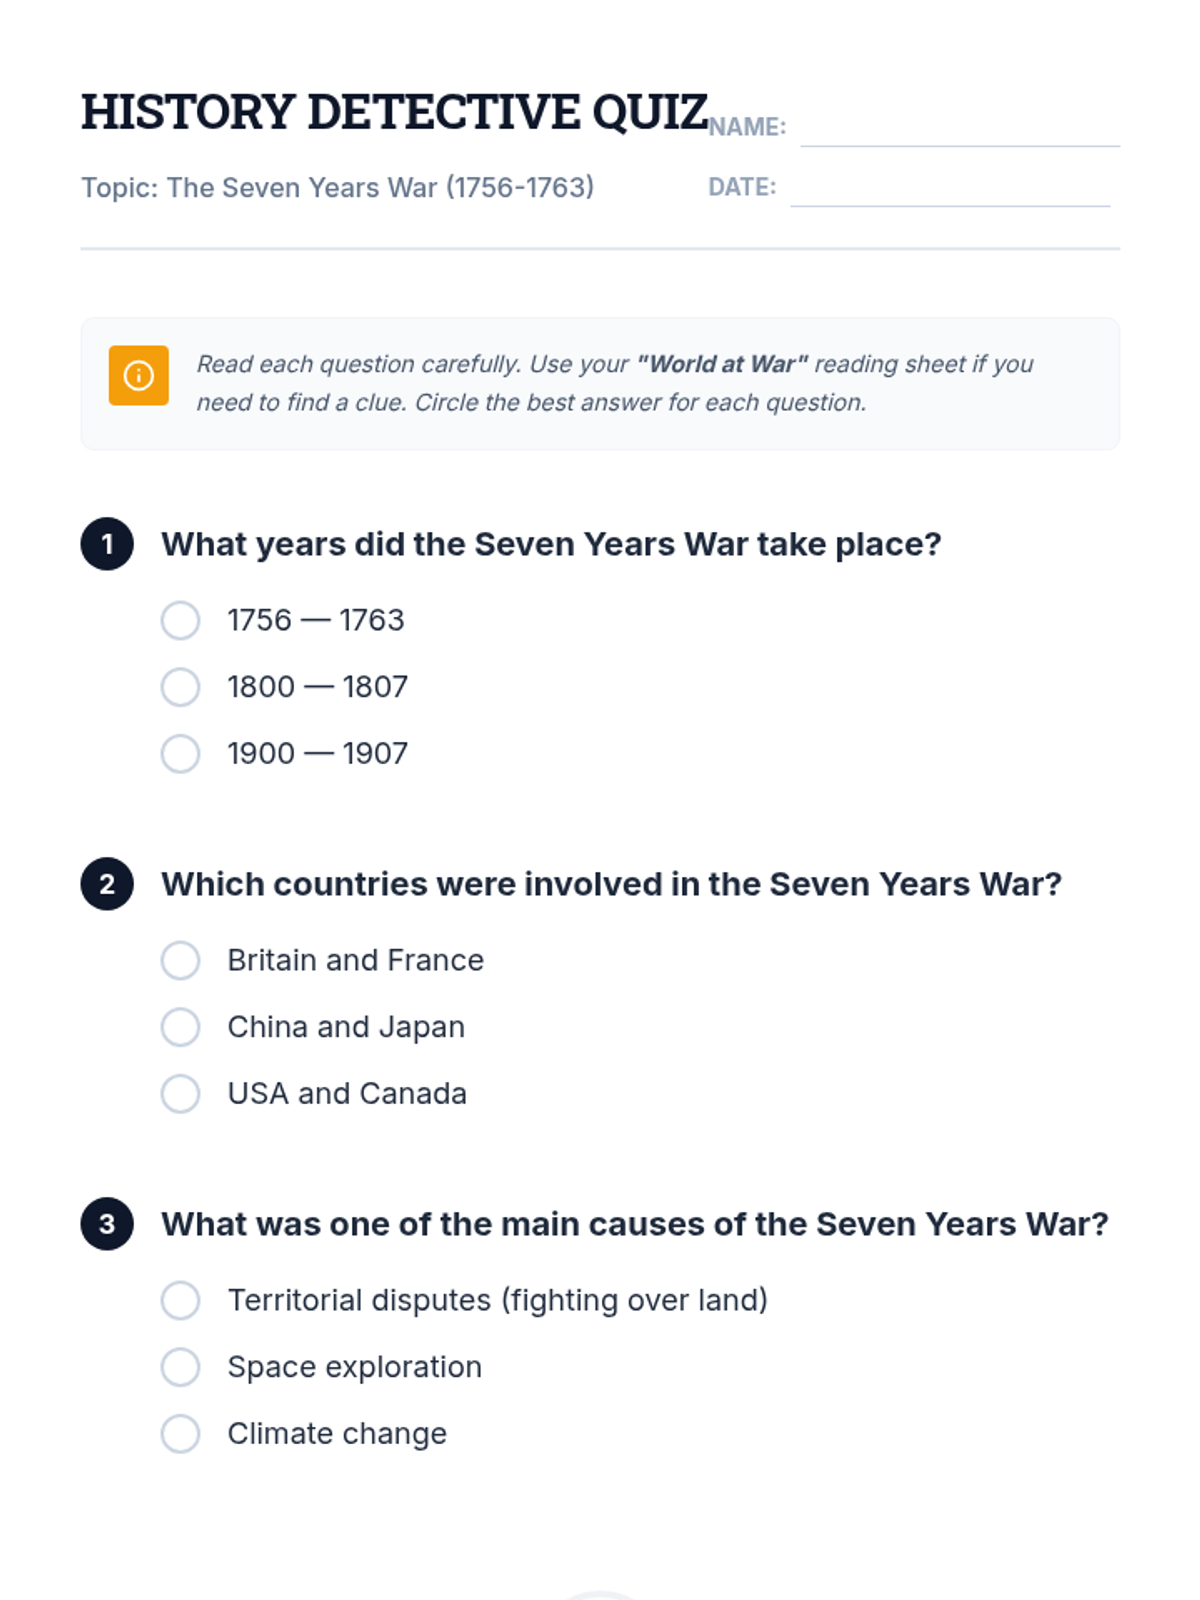This screenshot has width=1200, height=1600.
Task: Select the 1756 — 1763 answer
Action: pos(181,620)
